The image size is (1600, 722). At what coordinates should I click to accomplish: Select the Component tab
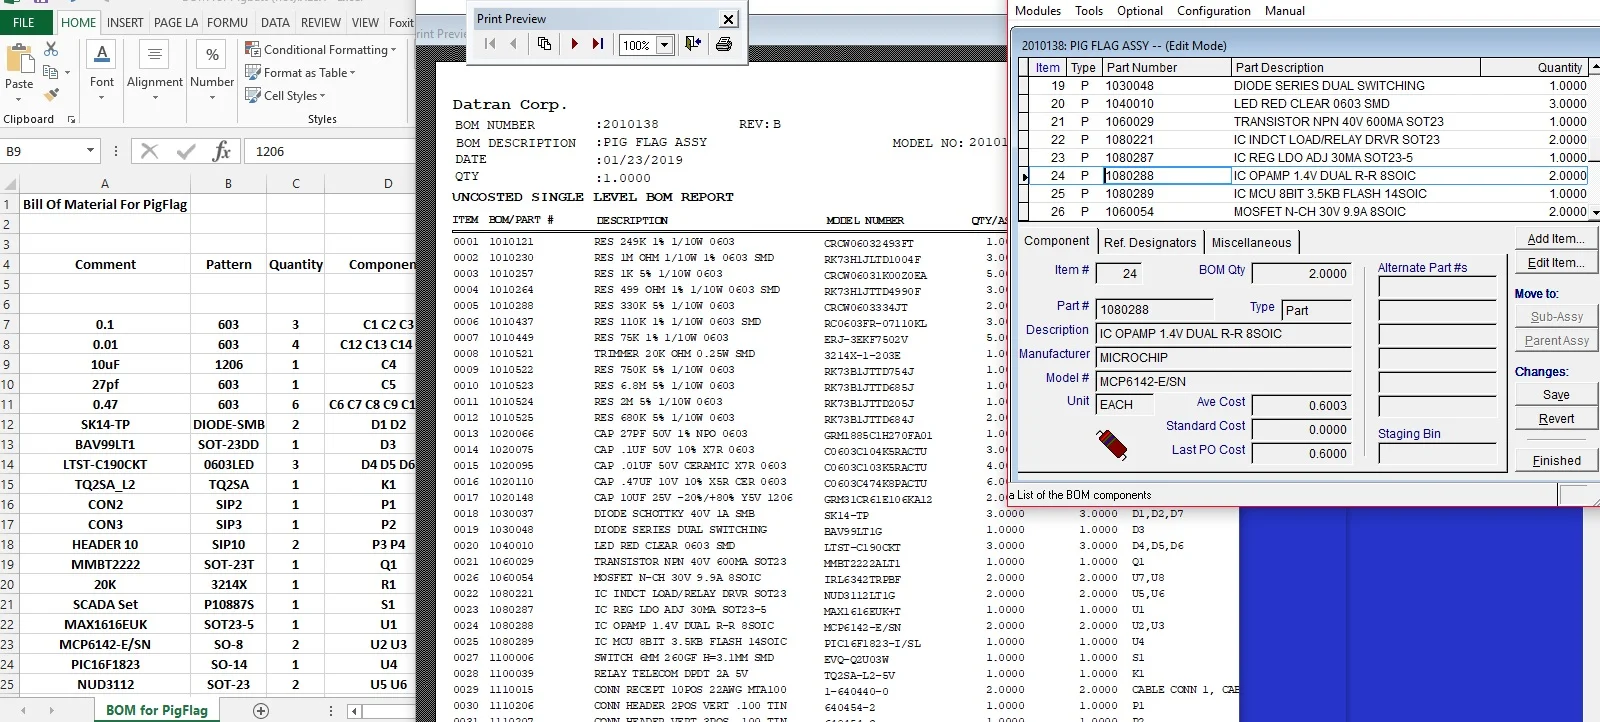point(1056,241)
